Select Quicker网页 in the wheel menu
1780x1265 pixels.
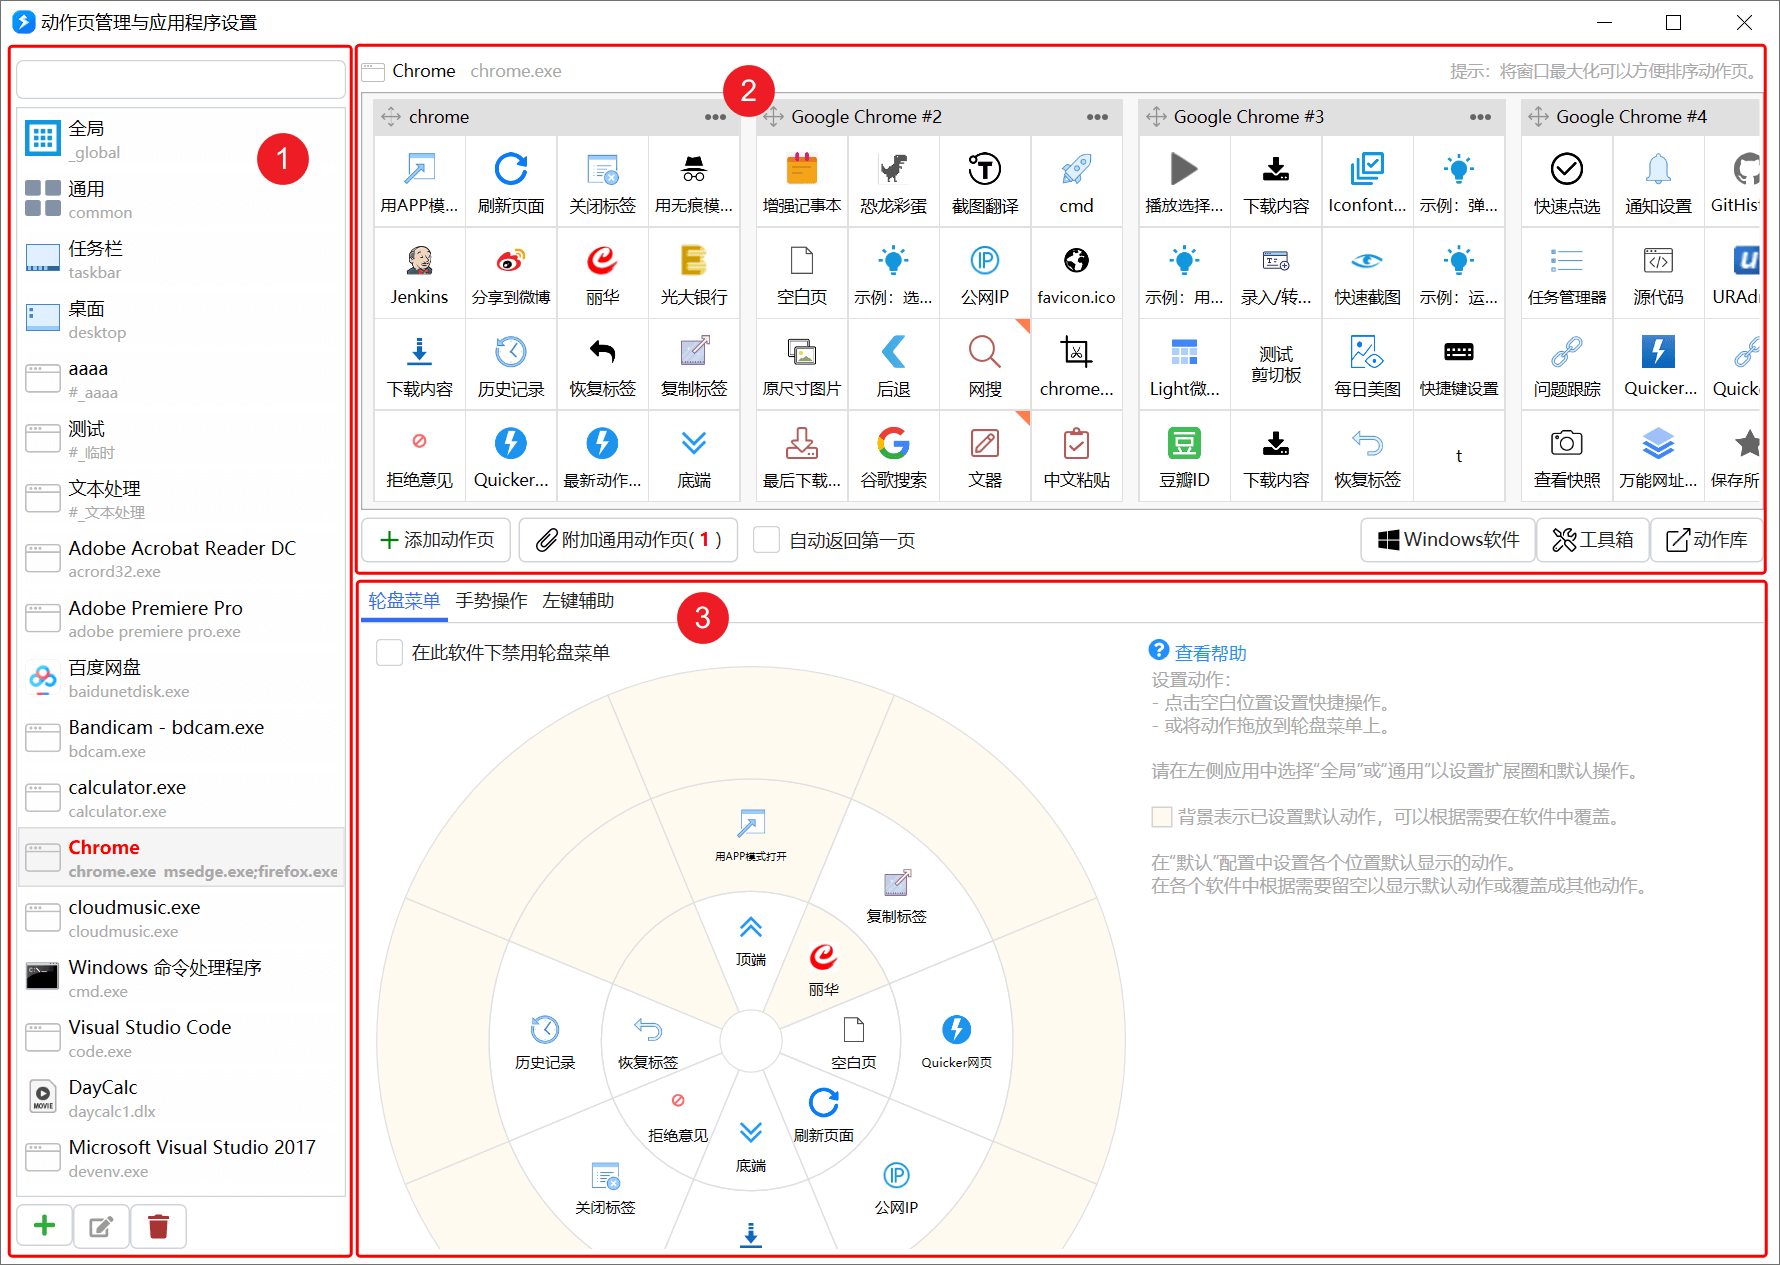coord(957,1042)
